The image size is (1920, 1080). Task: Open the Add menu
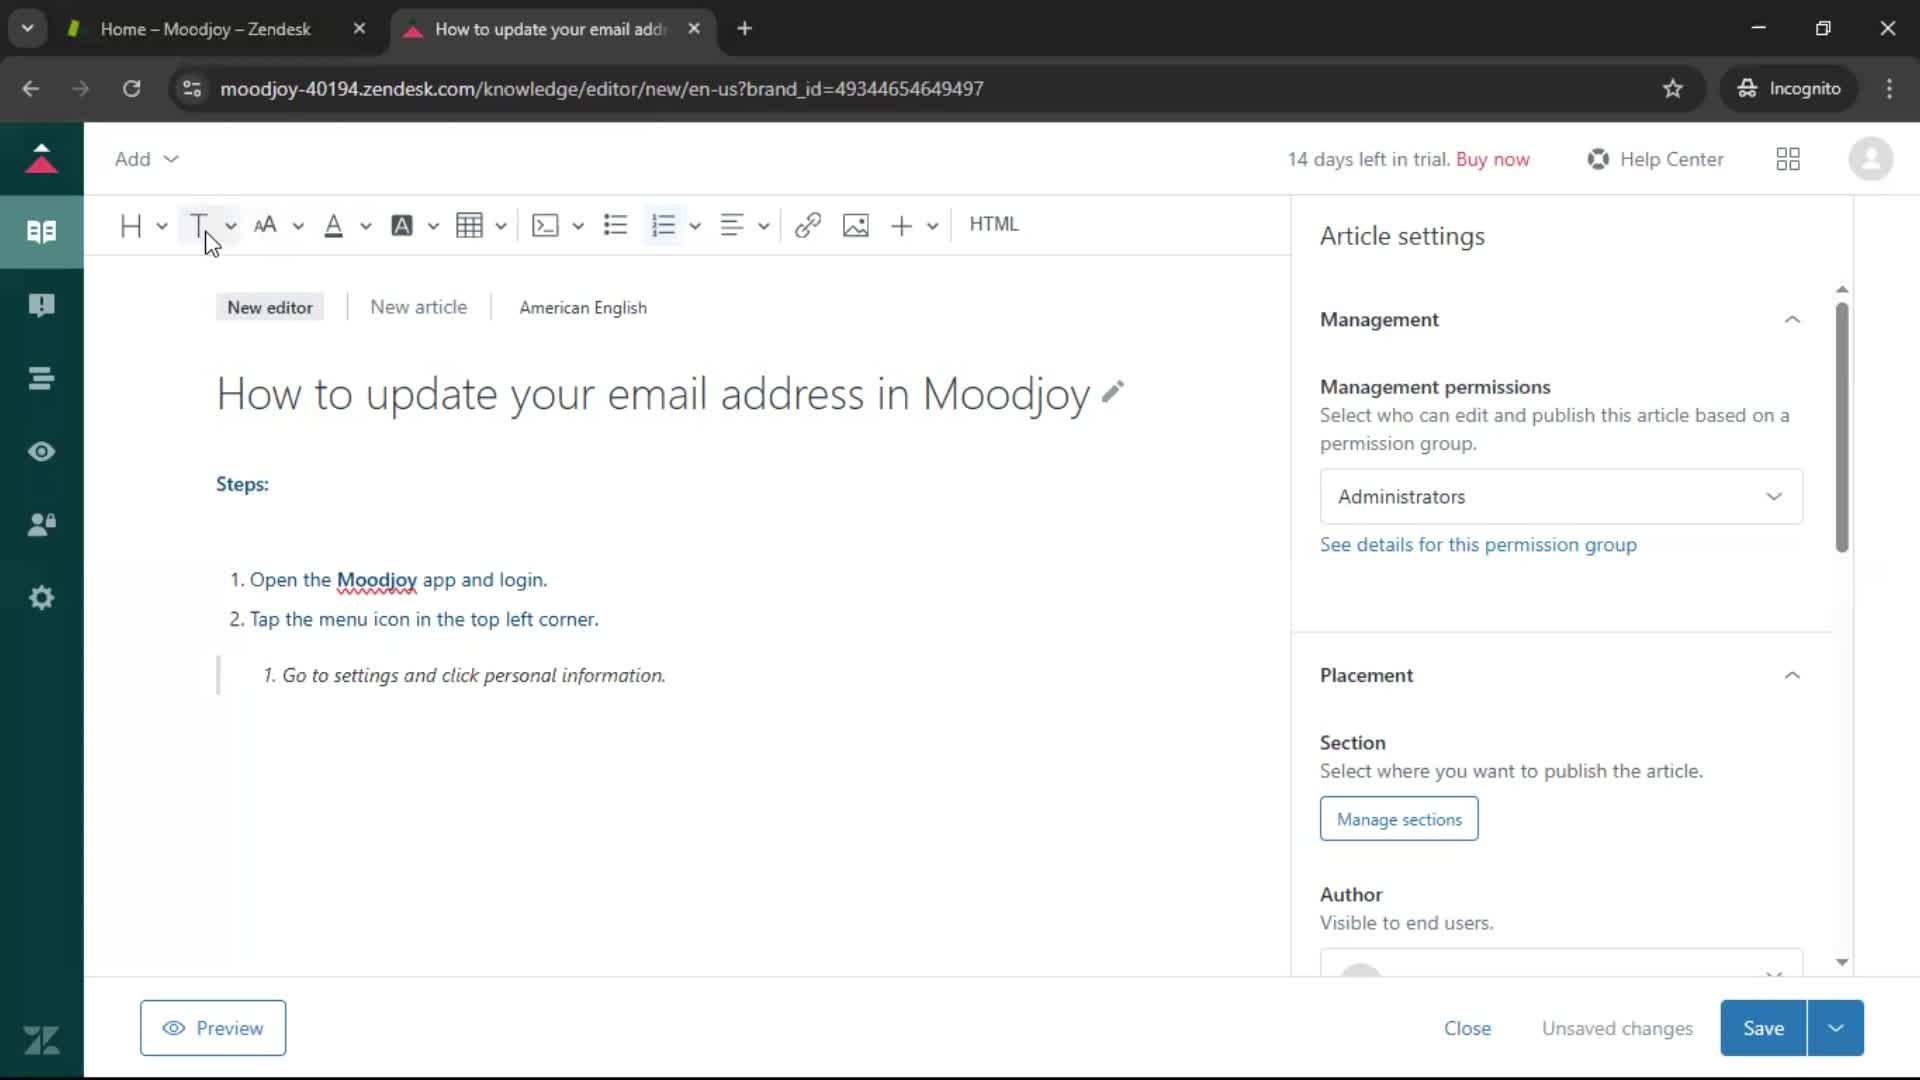146,159
